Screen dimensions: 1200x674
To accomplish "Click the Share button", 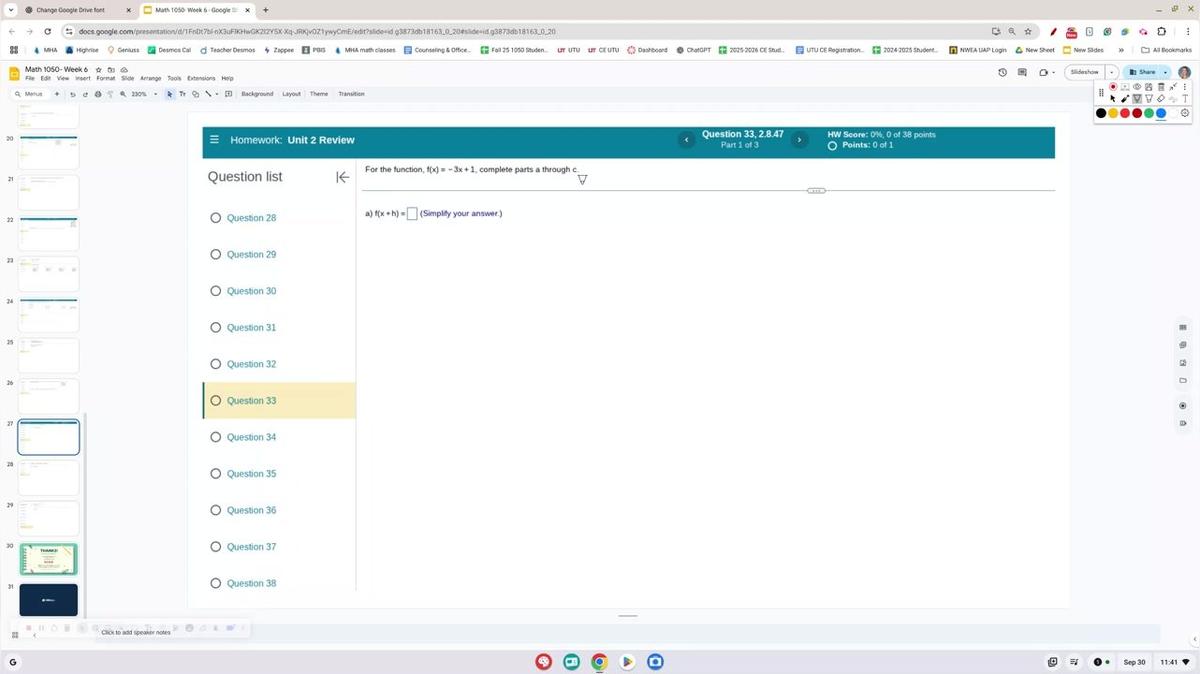I will click(1145, 72).
